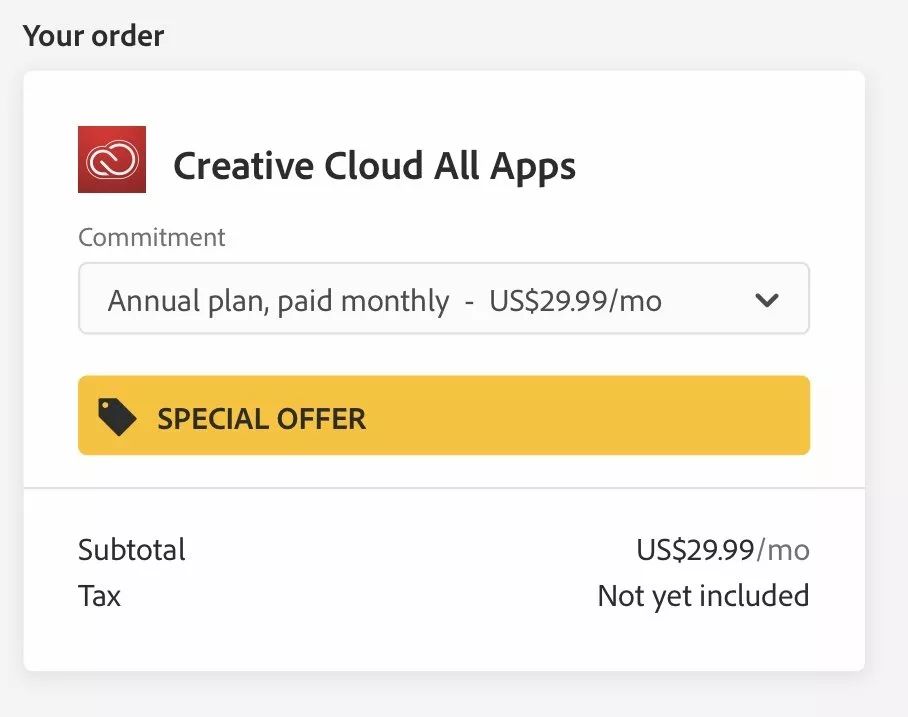The height and width of the screenshot is (717, 908).
Task: Click the divider line above Subtotal
Action: point(444,488)
